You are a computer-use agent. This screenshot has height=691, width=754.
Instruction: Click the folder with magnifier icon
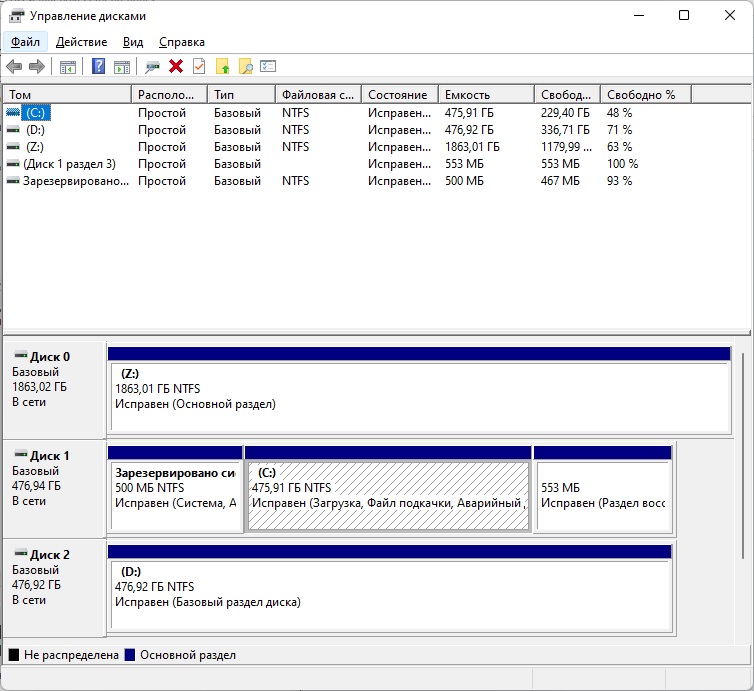[246, 66]
